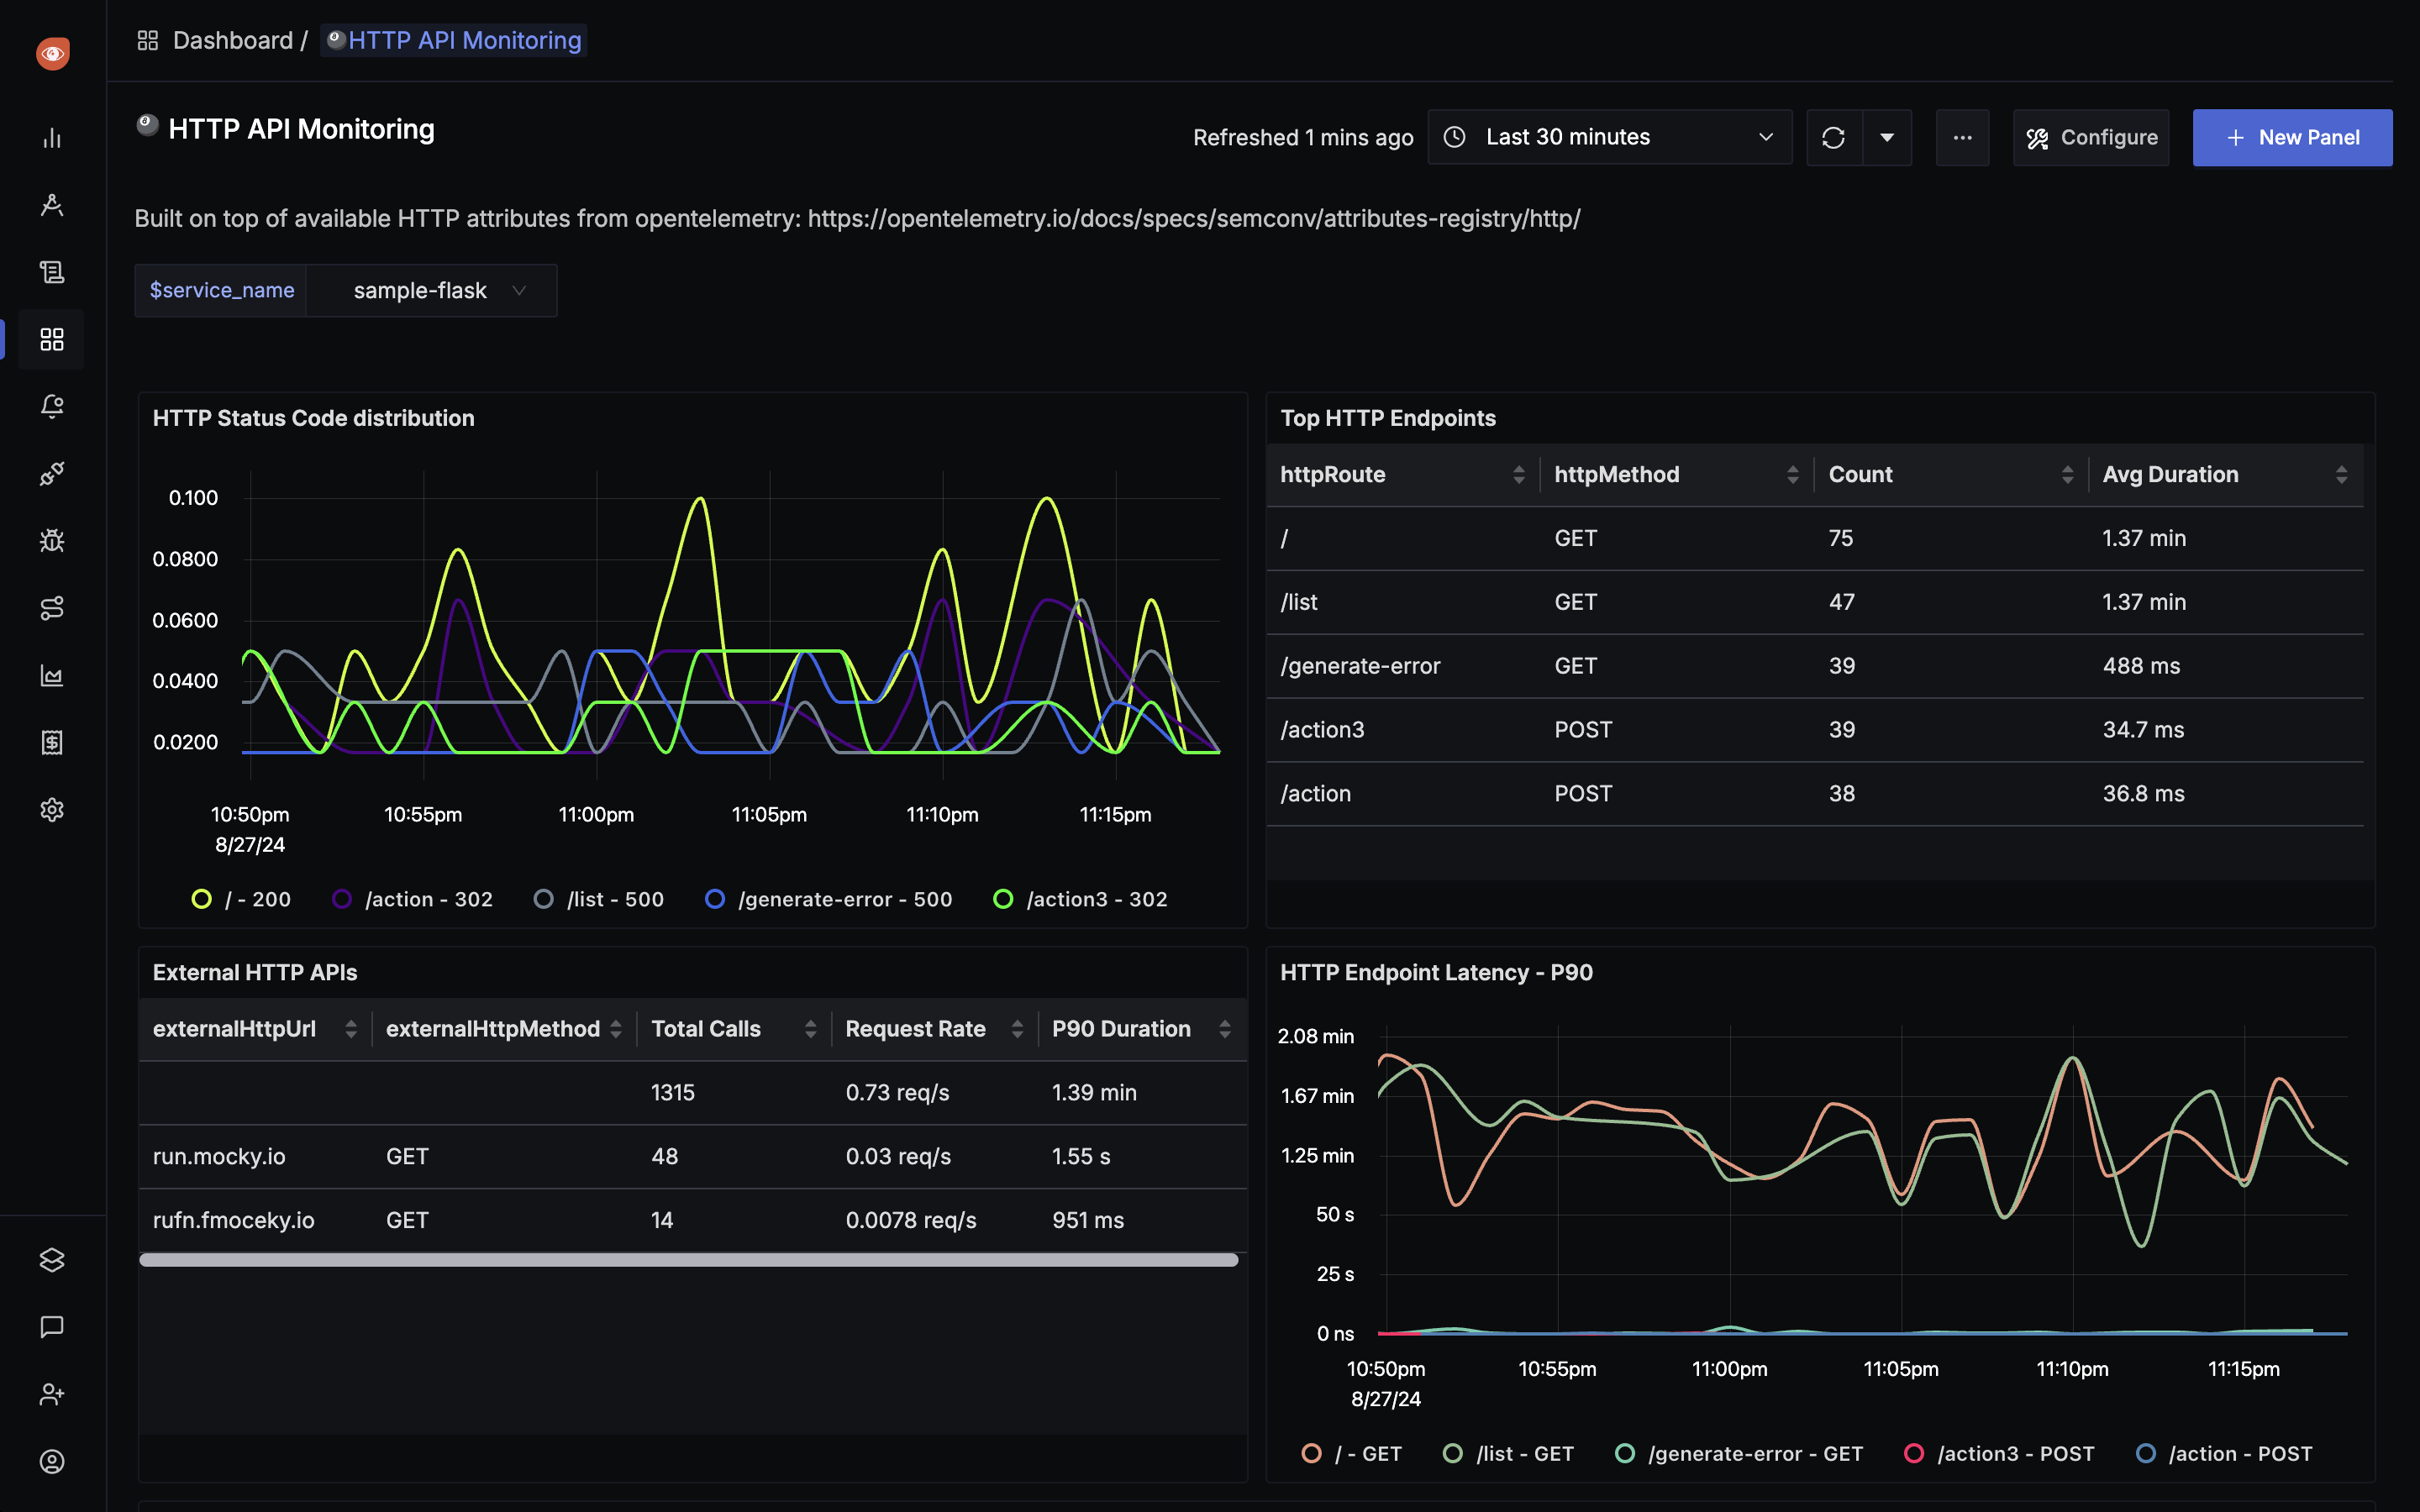Click the External HTTP APIs panel title
The image size is (2420, 1512).
[x=254, y=972]
